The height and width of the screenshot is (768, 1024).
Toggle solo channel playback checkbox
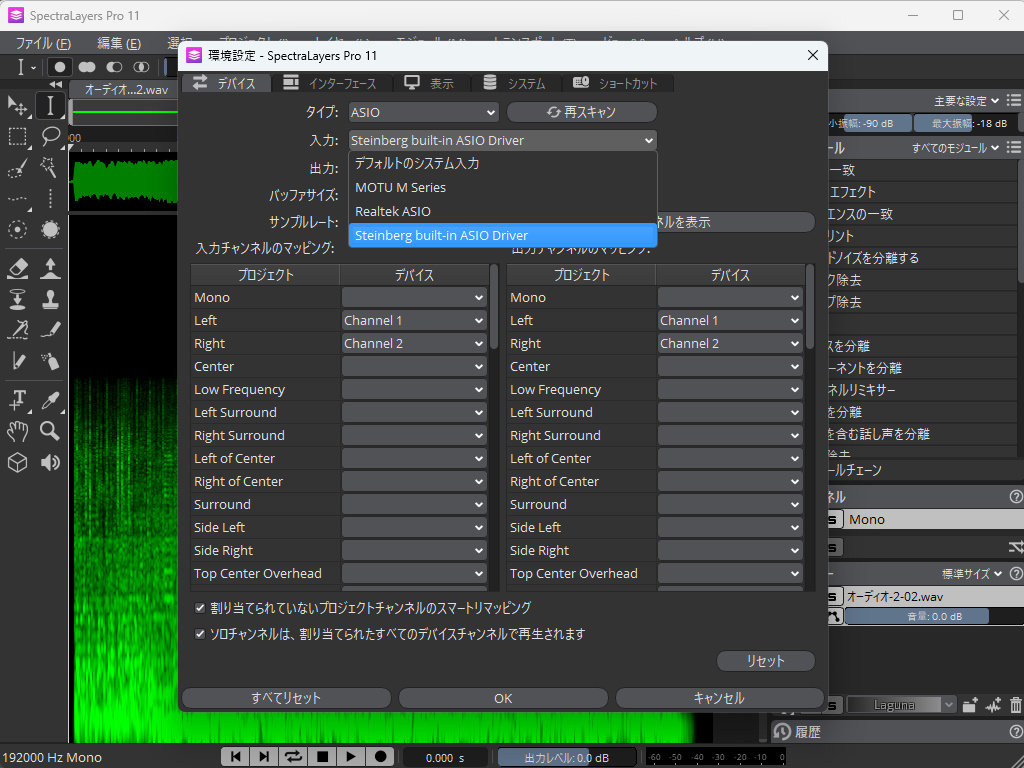pos(201,634)
